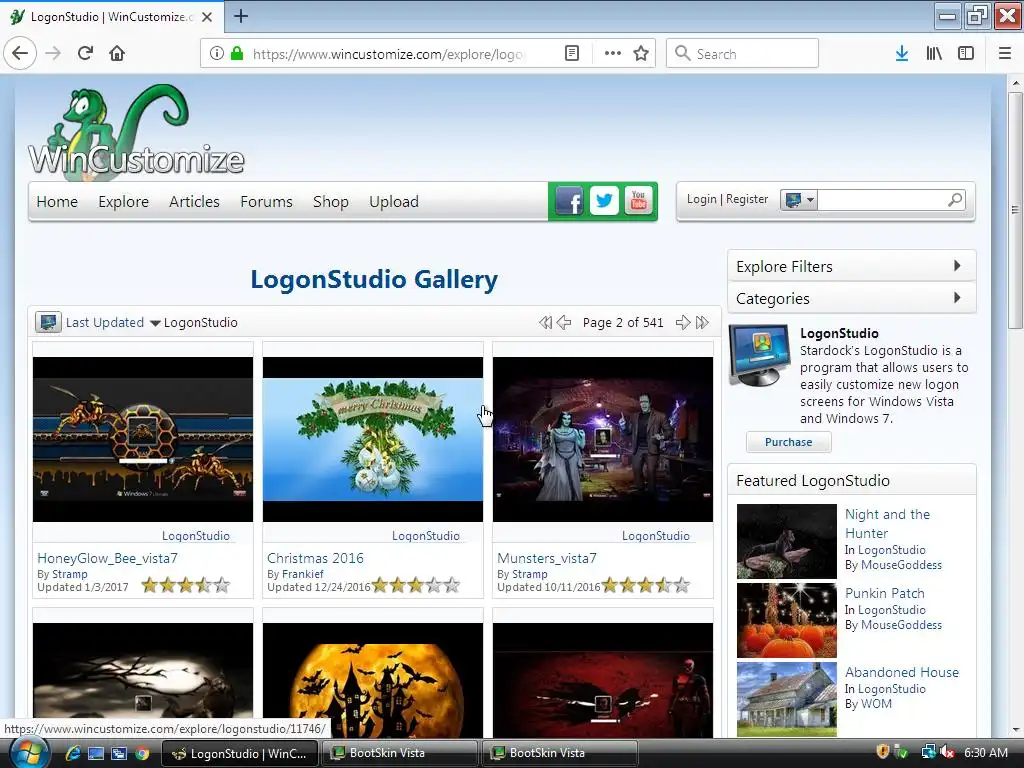Show site information for wincustomize.com
This screenshot has height=768, width=1024.
pos(217,54)
